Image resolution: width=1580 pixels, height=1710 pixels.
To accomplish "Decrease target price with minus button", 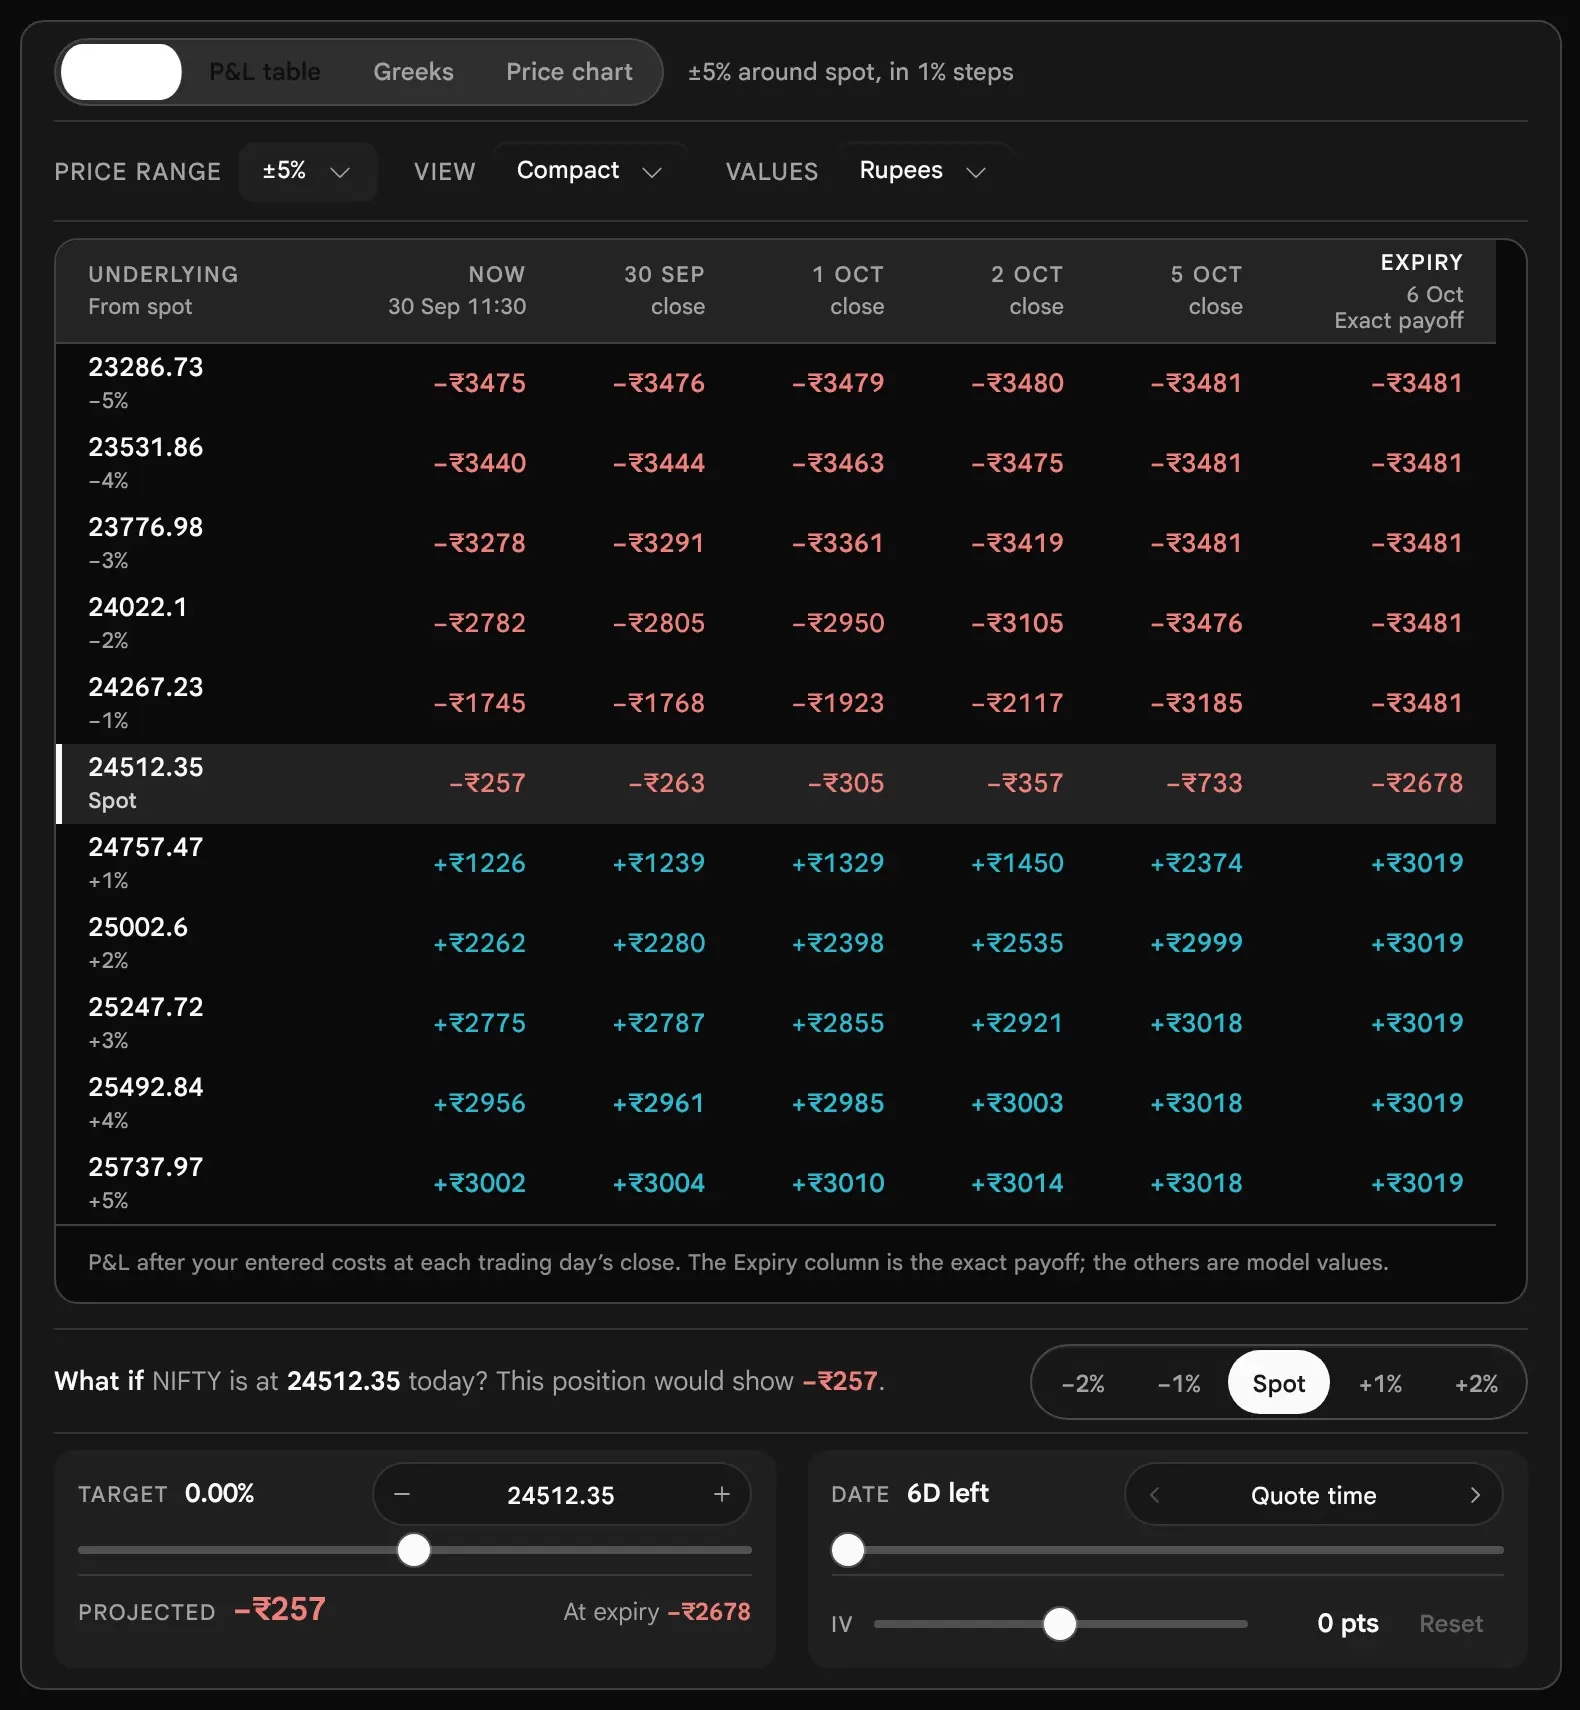I will pos(402,1494).
